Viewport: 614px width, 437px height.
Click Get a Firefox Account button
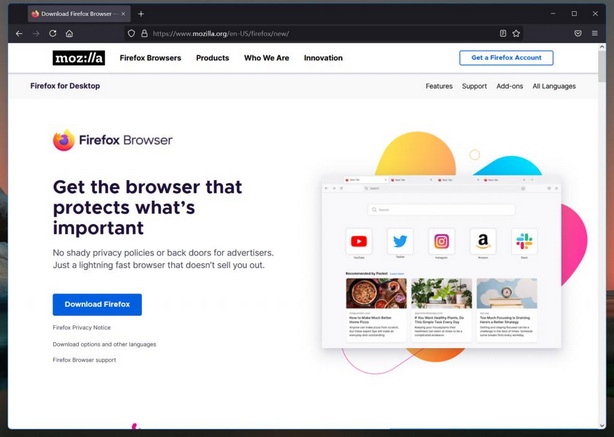506,58
